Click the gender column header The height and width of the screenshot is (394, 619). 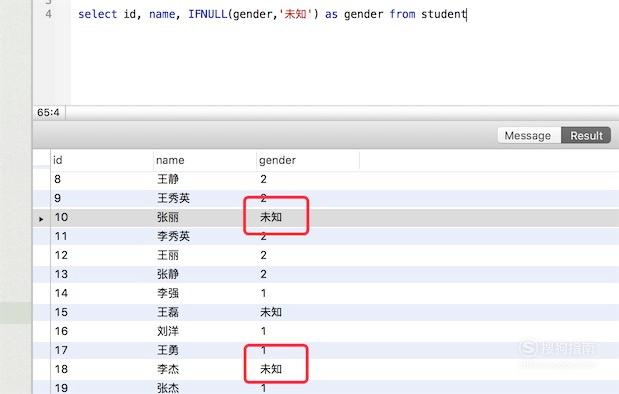pos(308,160)
